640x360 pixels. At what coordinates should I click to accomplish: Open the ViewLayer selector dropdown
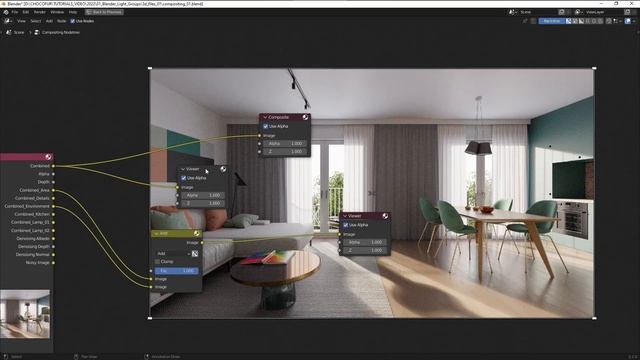[578, 12]
